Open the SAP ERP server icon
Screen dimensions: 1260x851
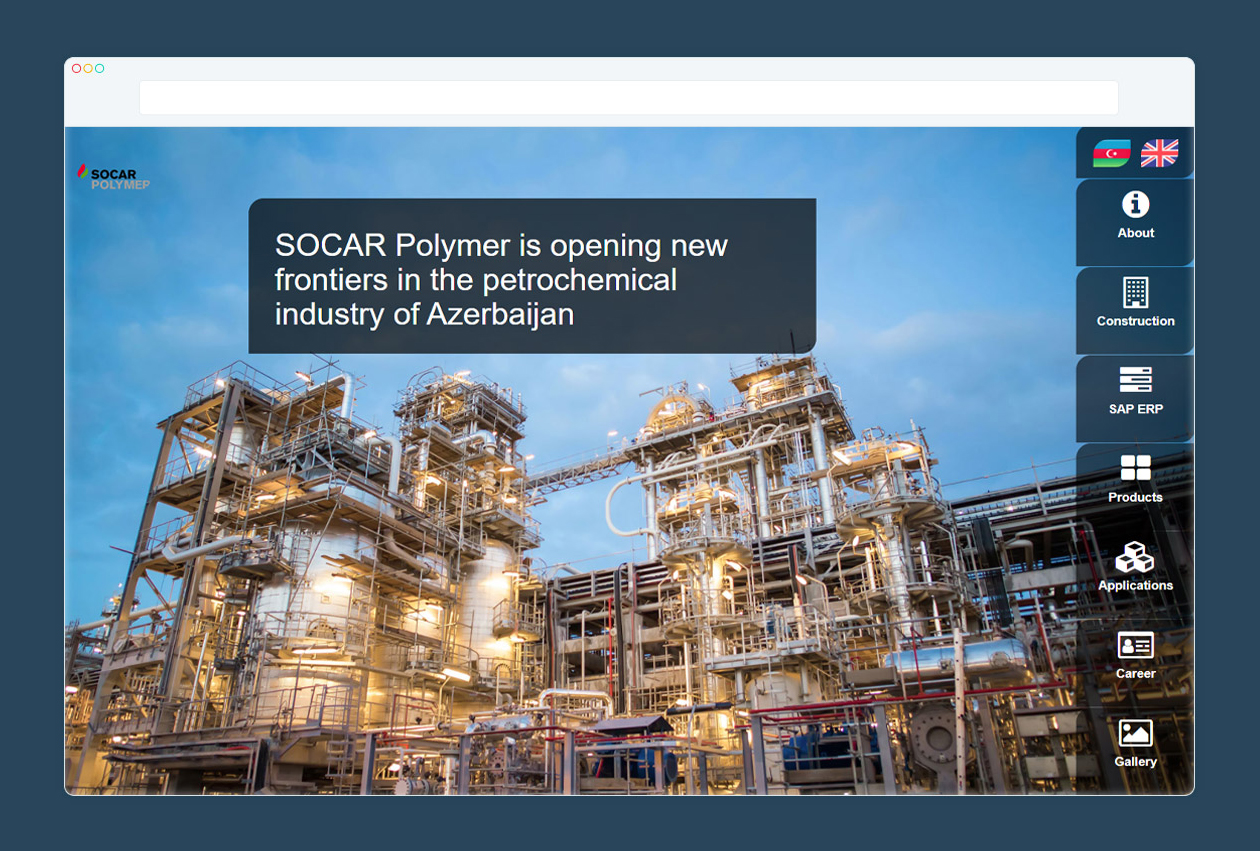tap(1135, 380)
